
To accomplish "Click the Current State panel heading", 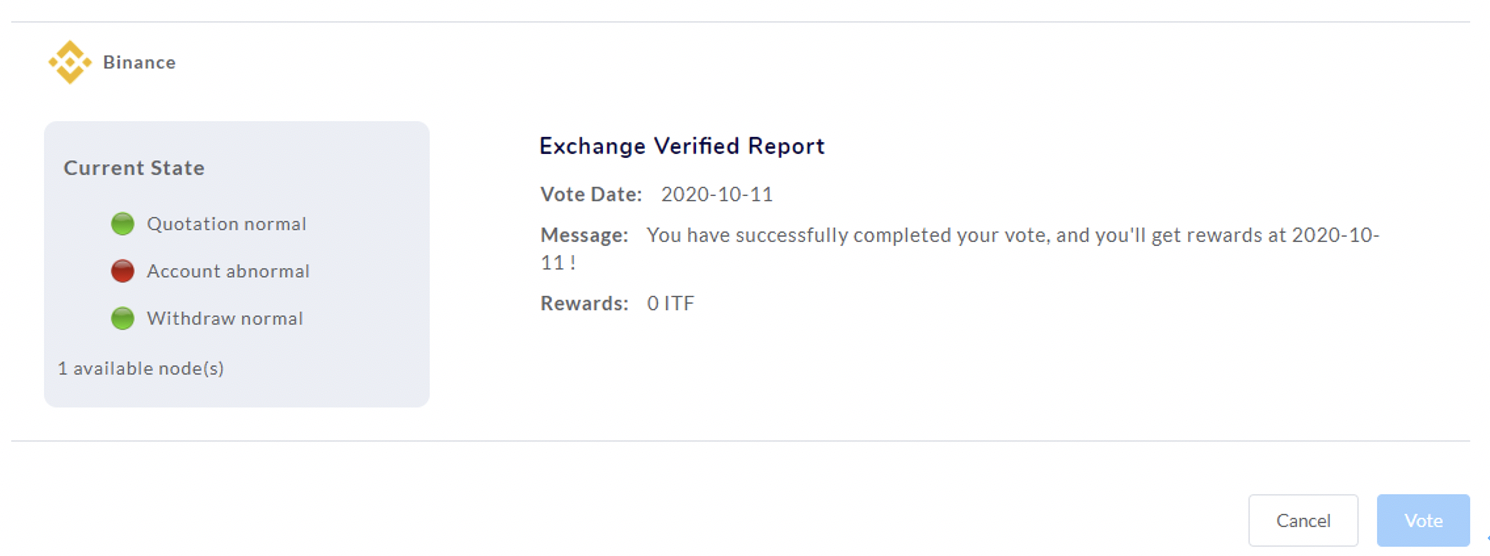I will 134,168.
